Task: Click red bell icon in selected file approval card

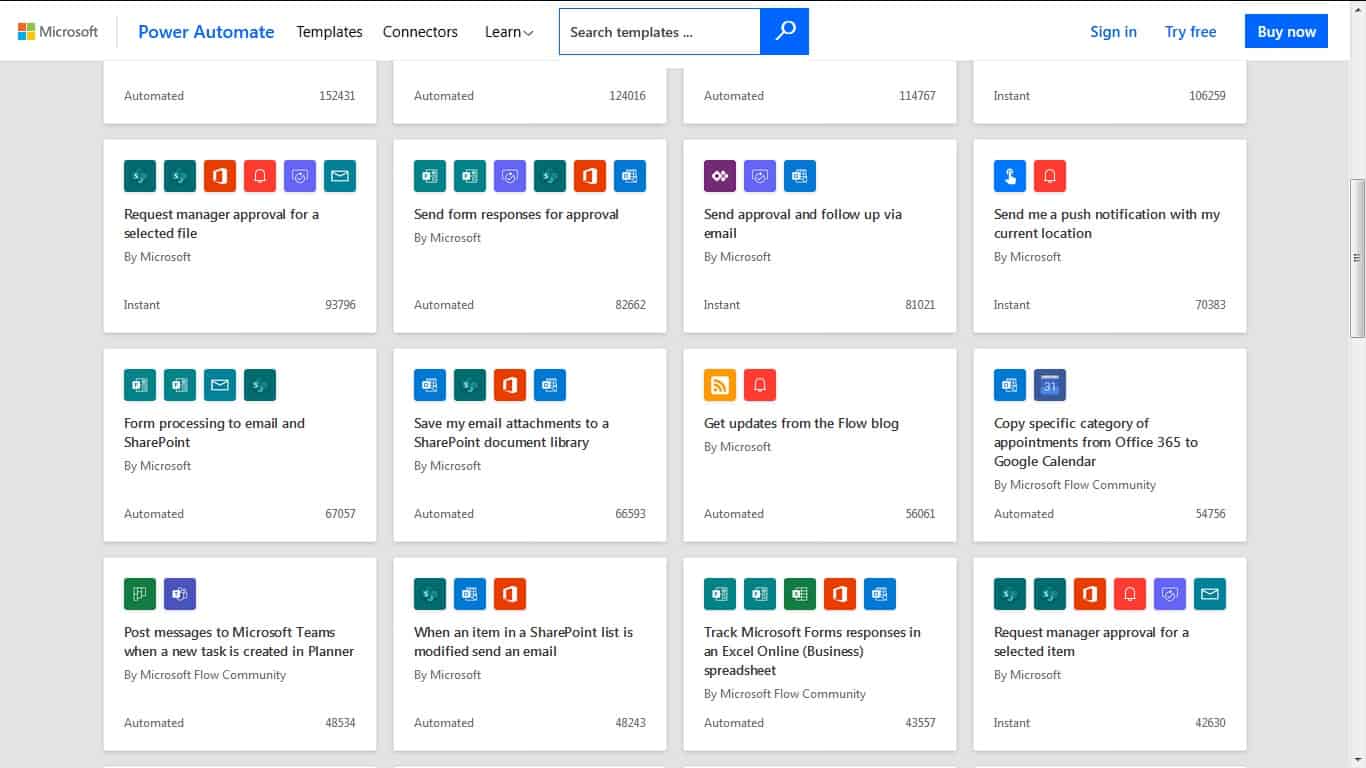Action: [x=260, y=176]
